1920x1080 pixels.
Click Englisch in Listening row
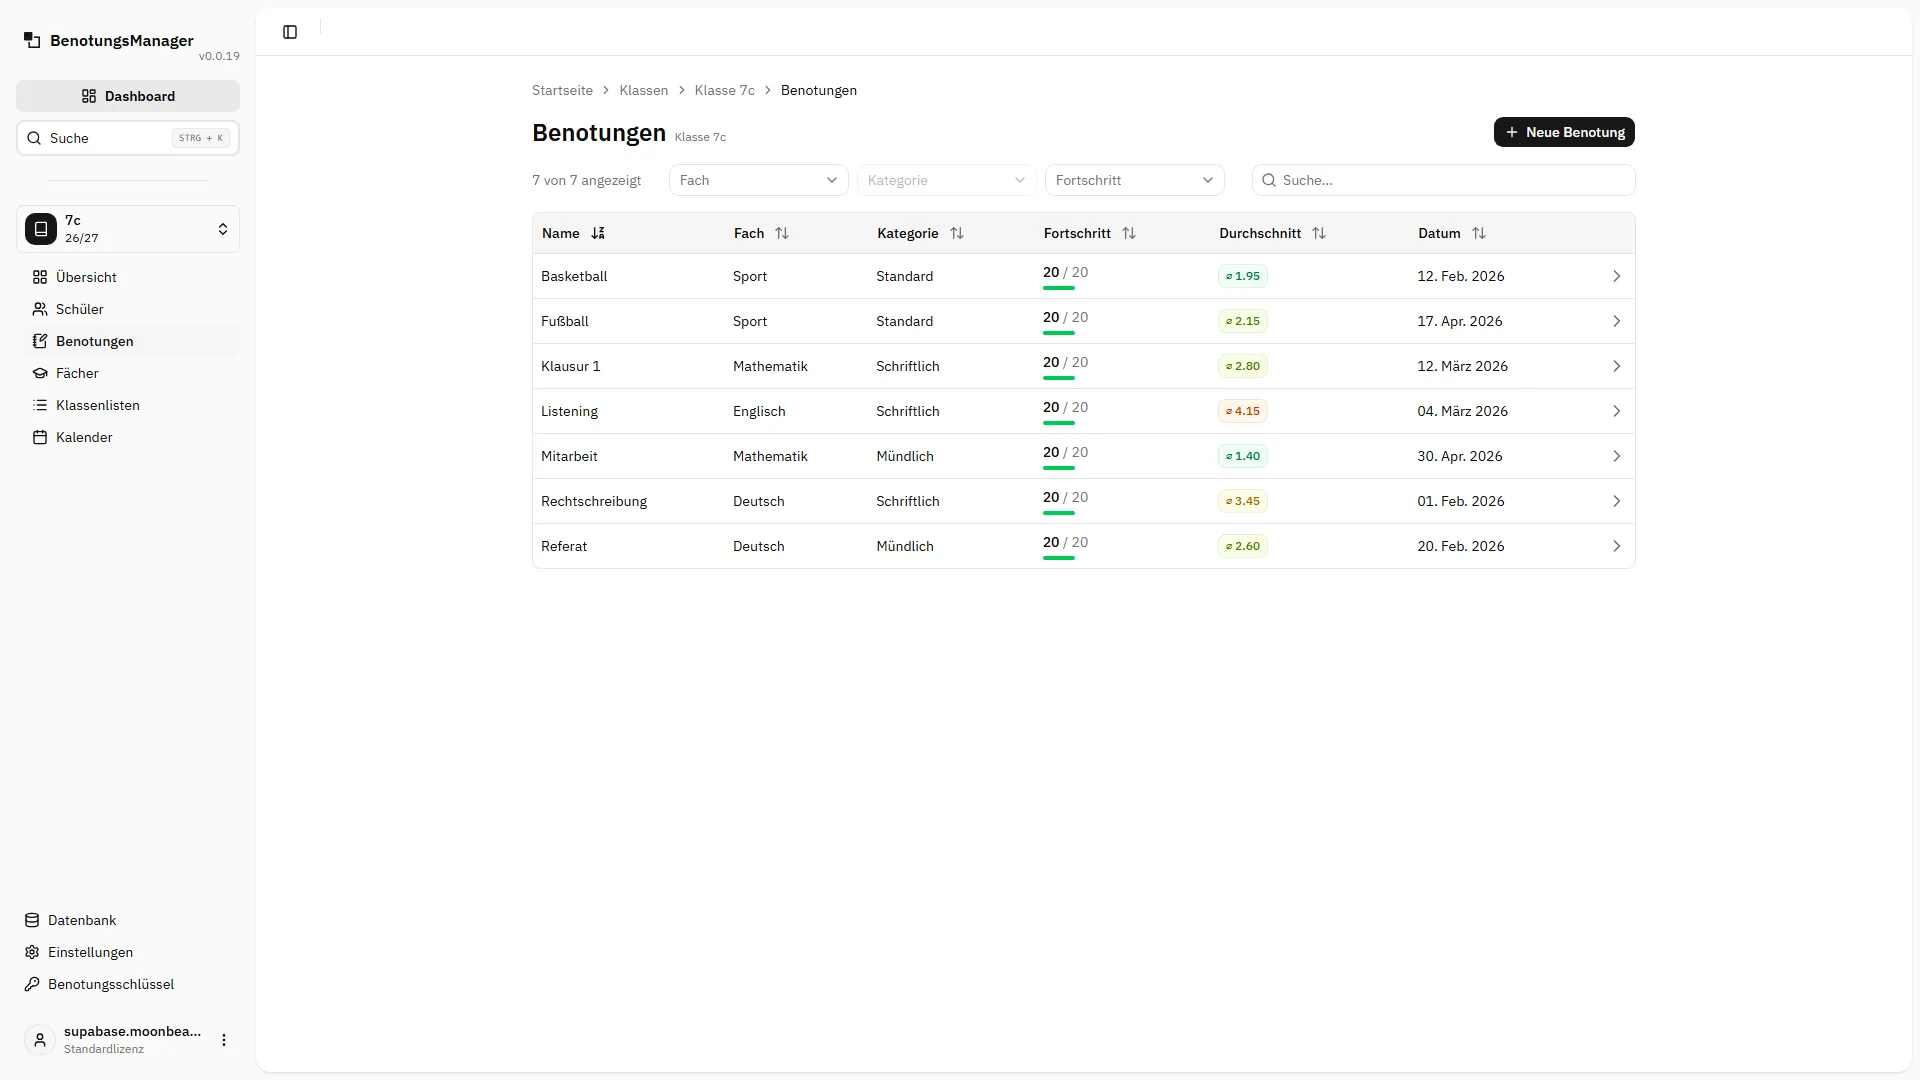759,411
